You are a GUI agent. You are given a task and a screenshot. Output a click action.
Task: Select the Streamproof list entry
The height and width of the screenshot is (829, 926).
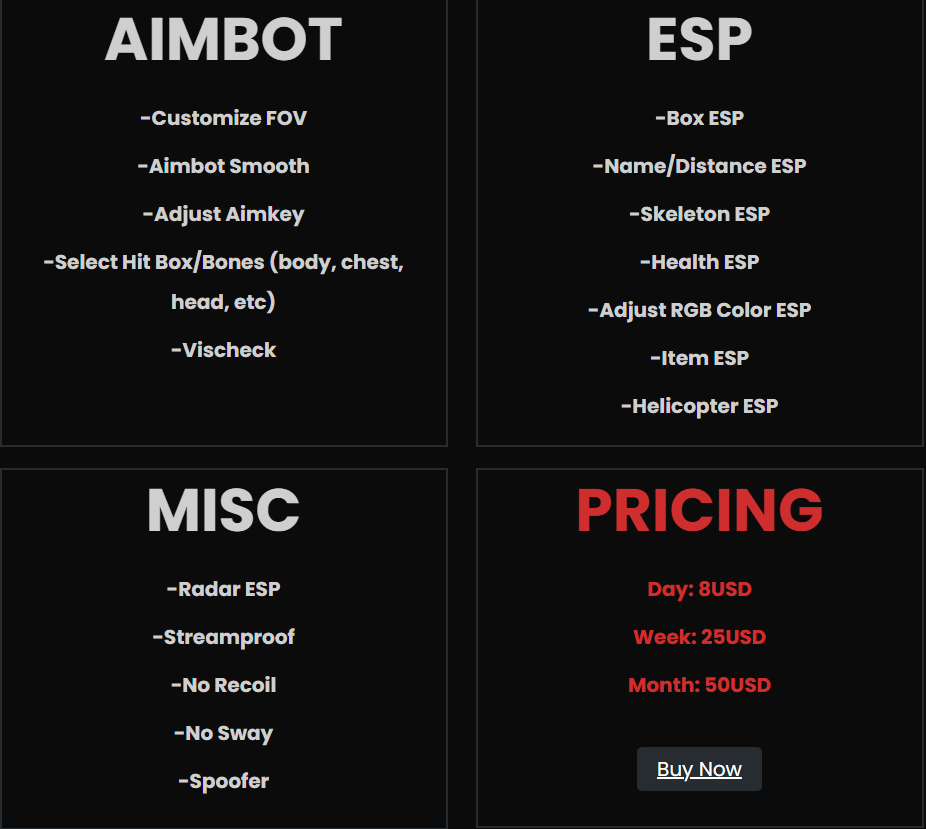223,637
